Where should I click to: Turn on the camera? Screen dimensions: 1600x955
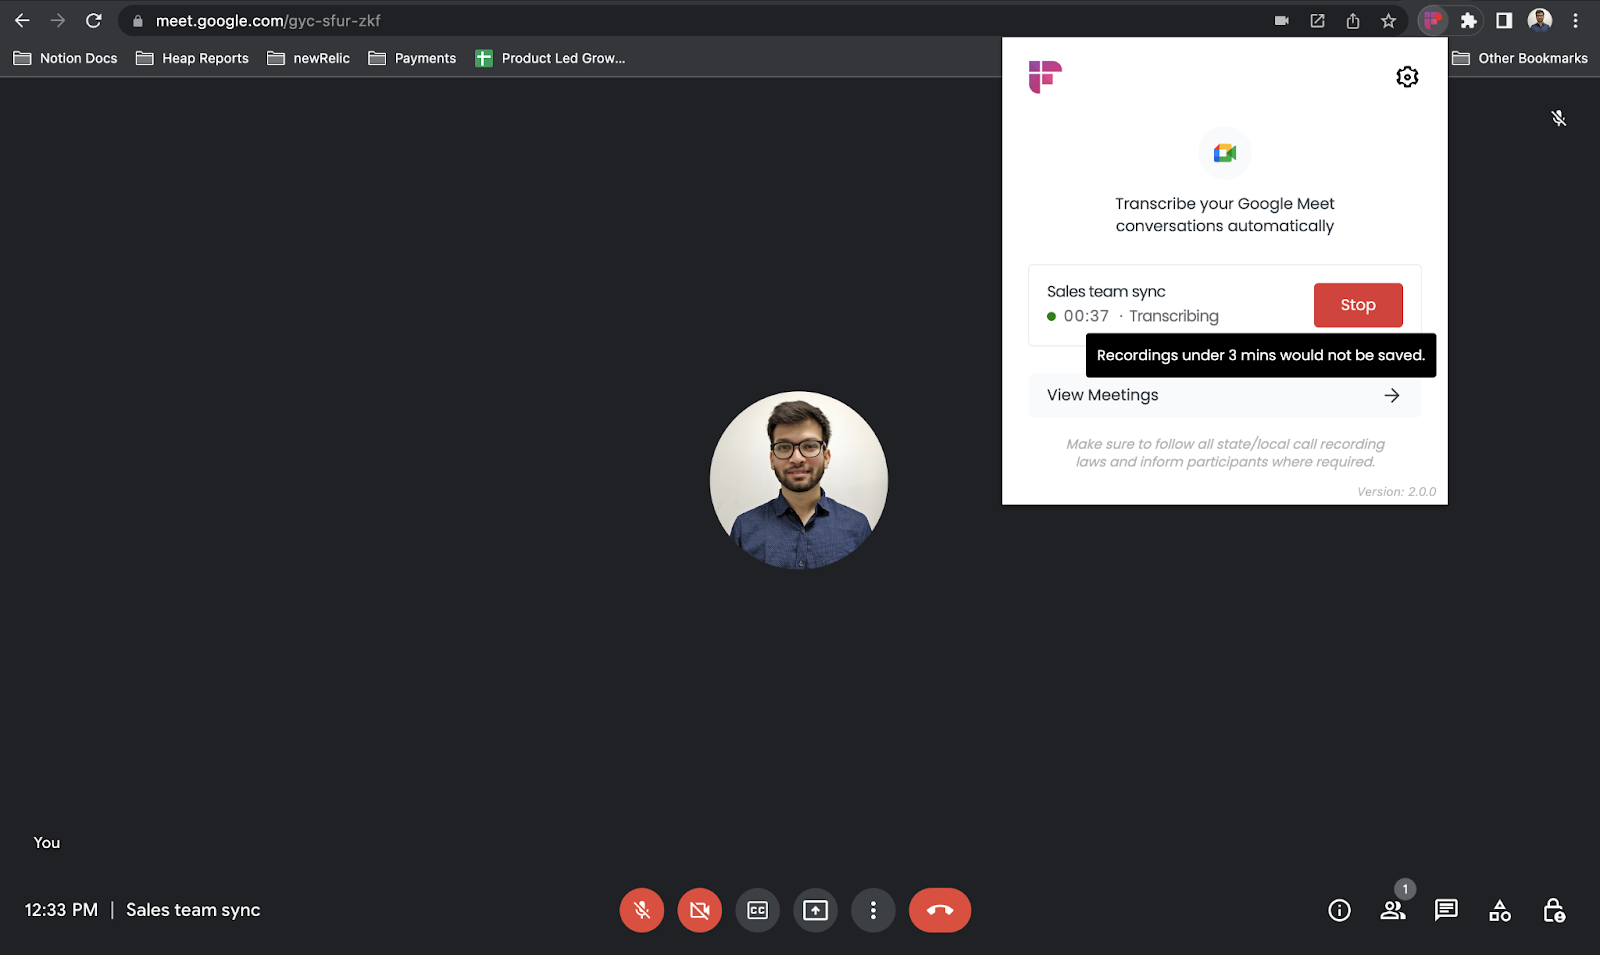click(x=699, y=910)
